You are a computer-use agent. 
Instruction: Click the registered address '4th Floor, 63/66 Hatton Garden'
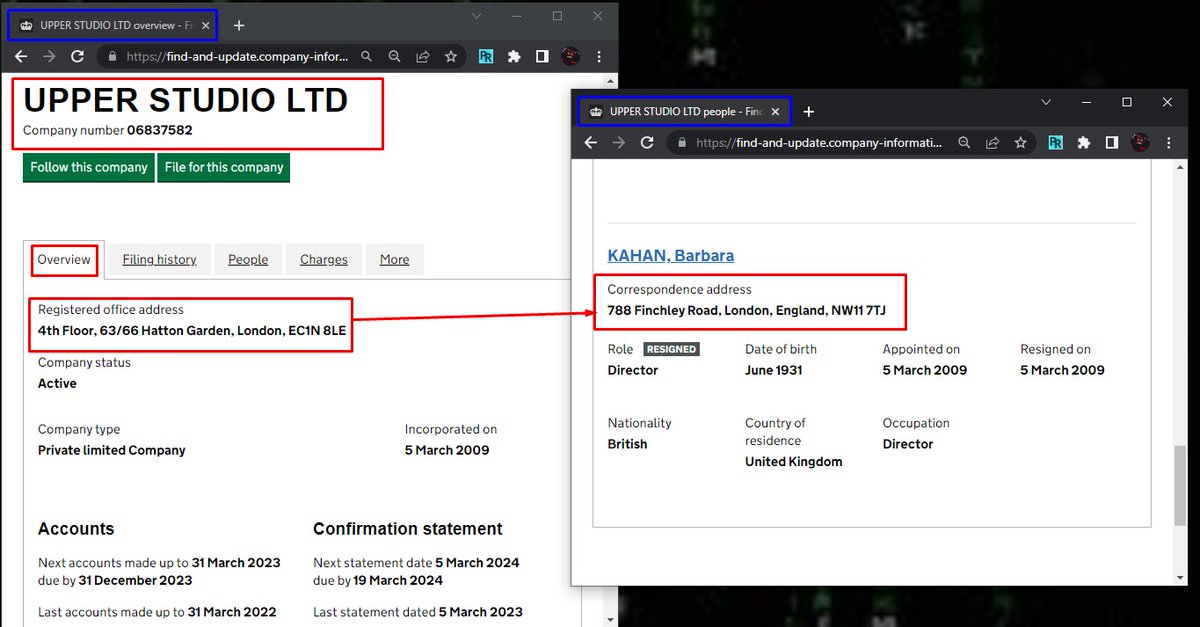pos(192,329)
